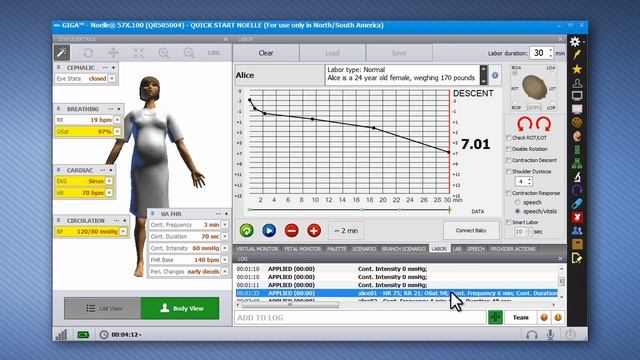Select the ROA fetal position radio

point(515,73)
